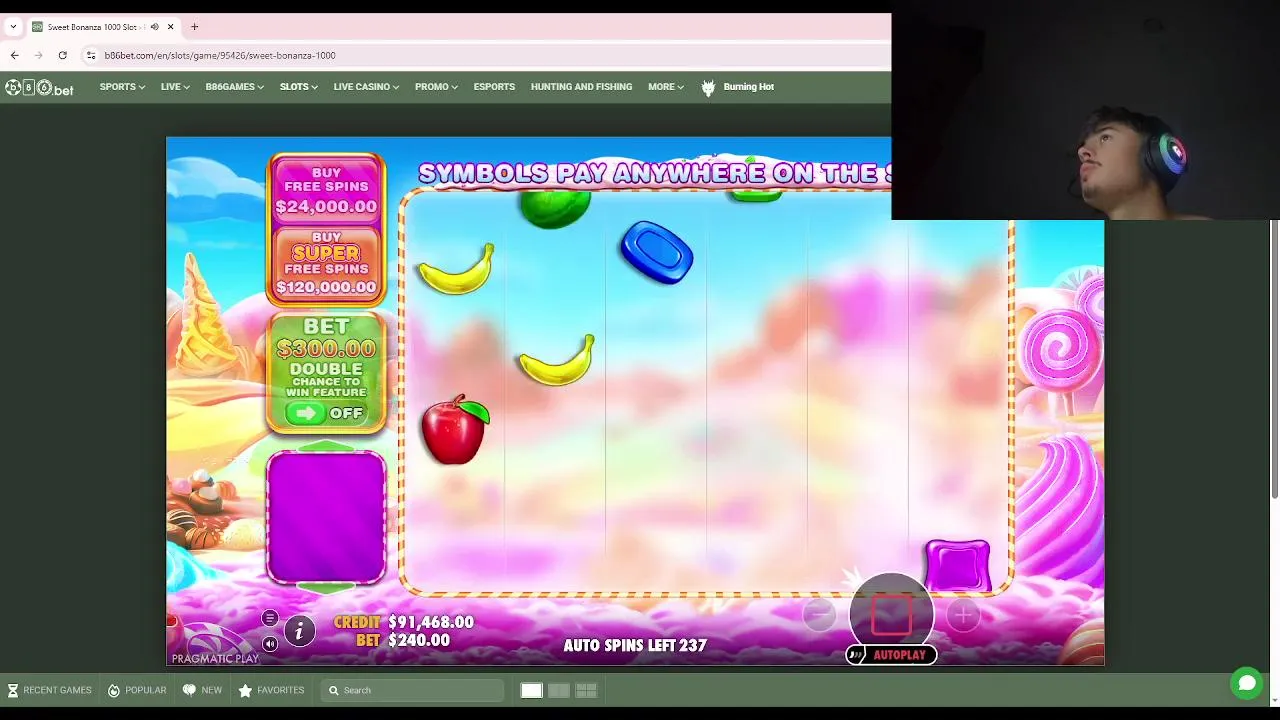Decrease bet with the minus button
Viewport: 1280px width, 720px height.
click(819, 615)
